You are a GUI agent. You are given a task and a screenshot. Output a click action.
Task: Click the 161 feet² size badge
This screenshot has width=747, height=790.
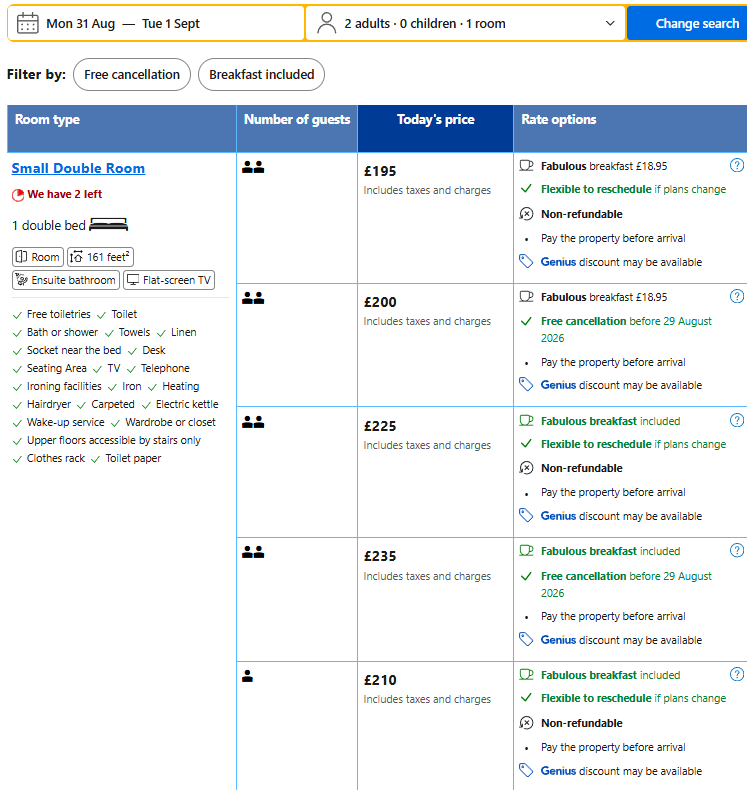[x=100, y=257]
